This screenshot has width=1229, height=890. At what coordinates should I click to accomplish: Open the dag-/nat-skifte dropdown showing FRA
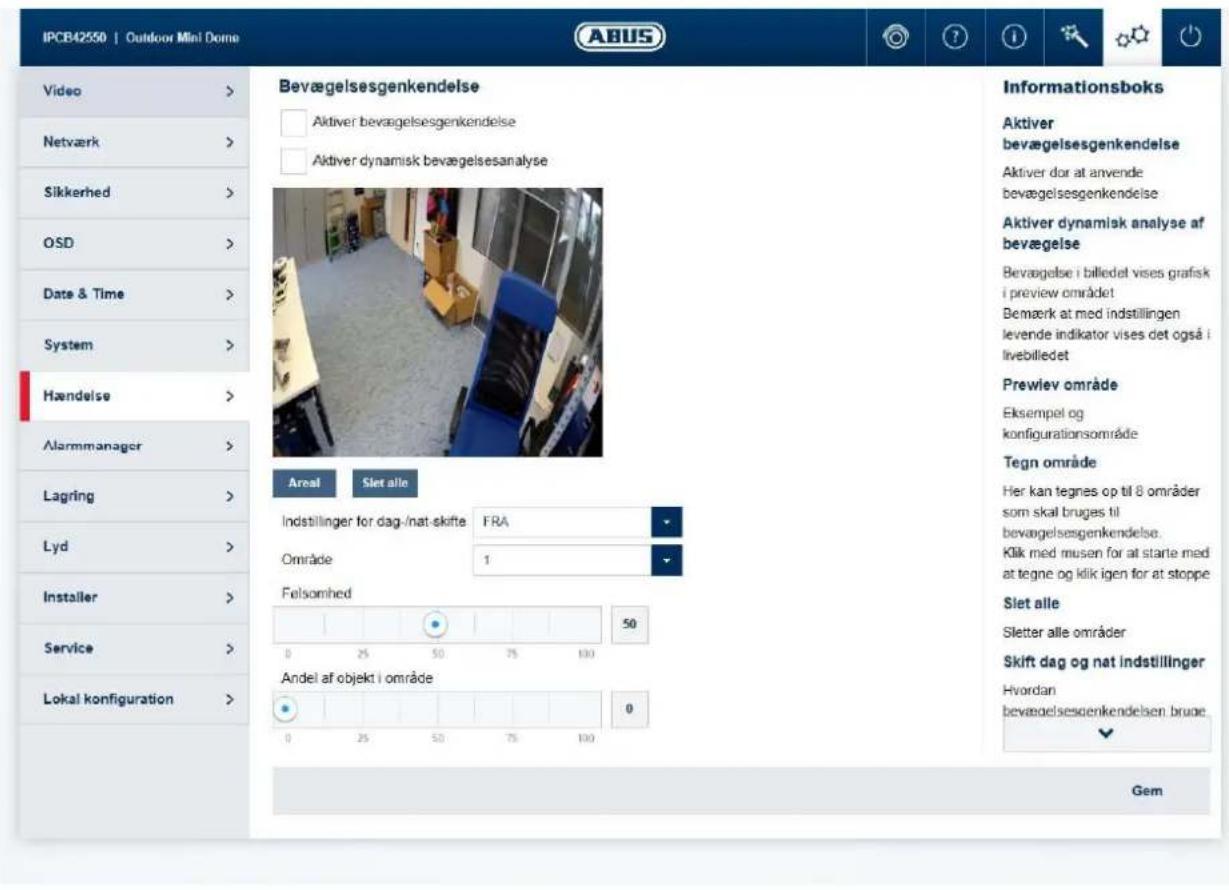point(577,523)
